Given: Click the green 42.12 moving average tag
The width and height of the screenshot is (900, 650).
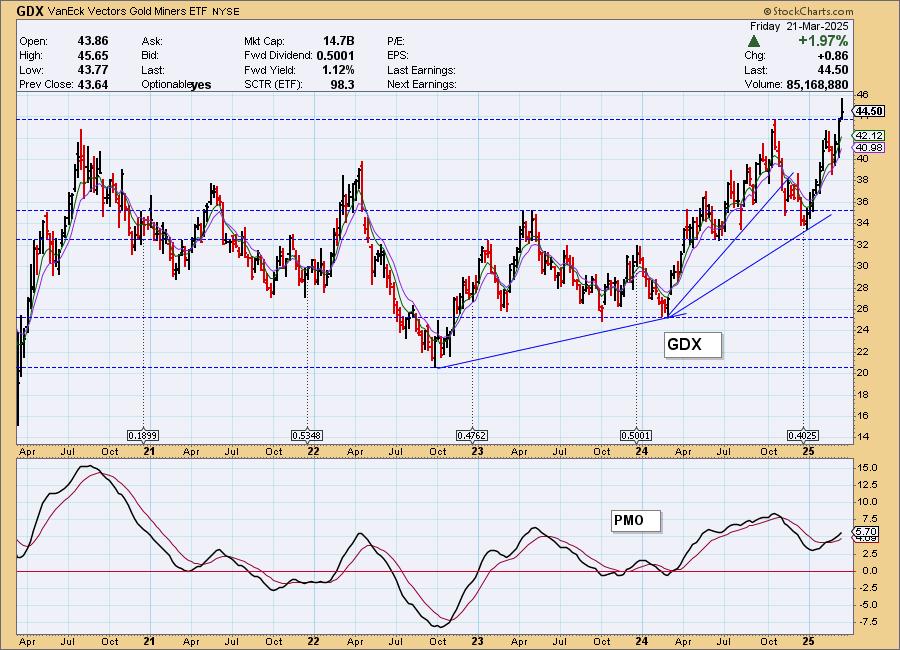Looking at the screenshot, I should [x=869, y=136].
